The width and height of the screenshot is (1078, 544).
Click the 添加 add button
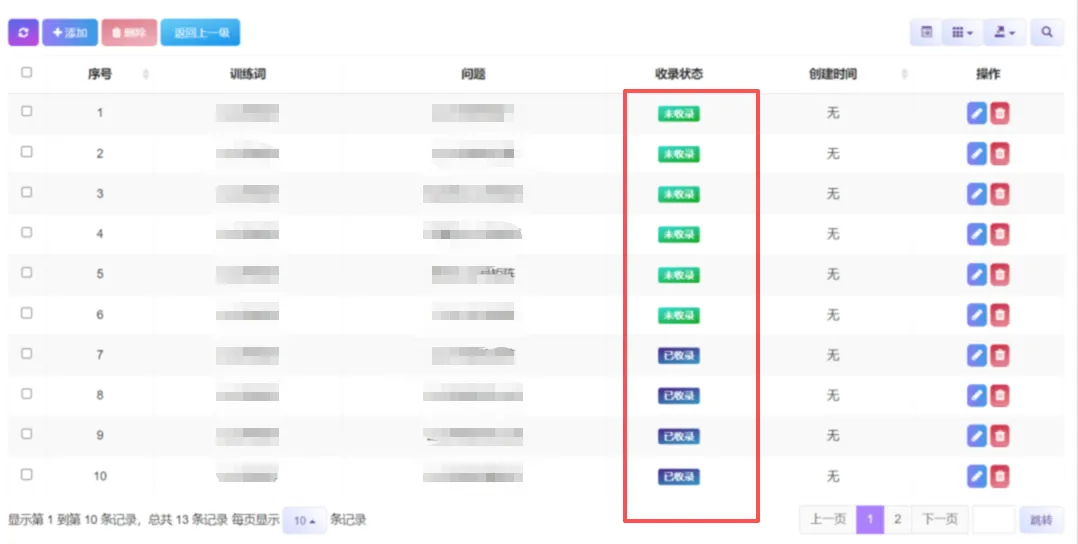(x=70, y=32)
